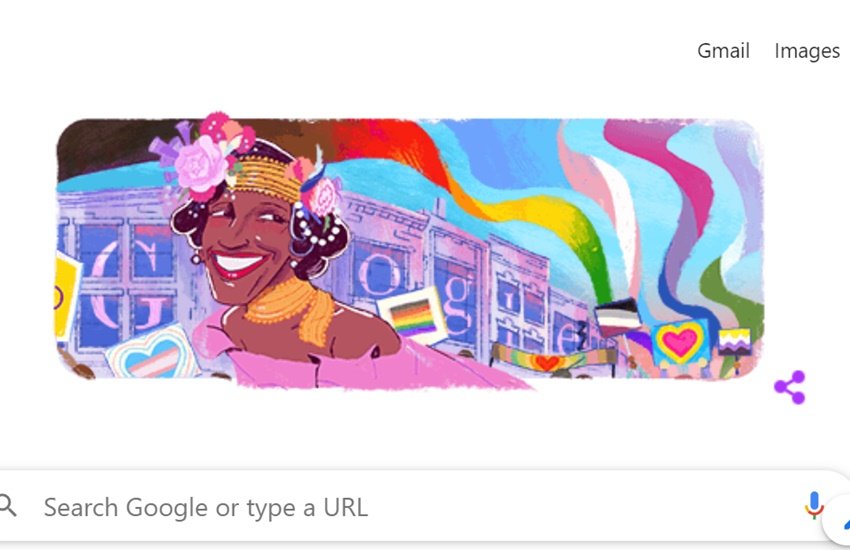Viewport: 850px width, 550px height.
Task: Click the trans-colored heart sign in doodle
Action: point(154,353)
